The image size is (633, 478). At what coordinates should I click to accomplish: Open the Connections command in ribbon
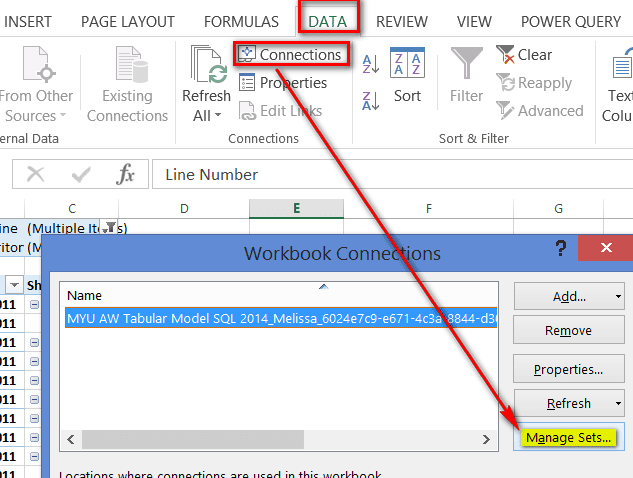pos(290,54)
